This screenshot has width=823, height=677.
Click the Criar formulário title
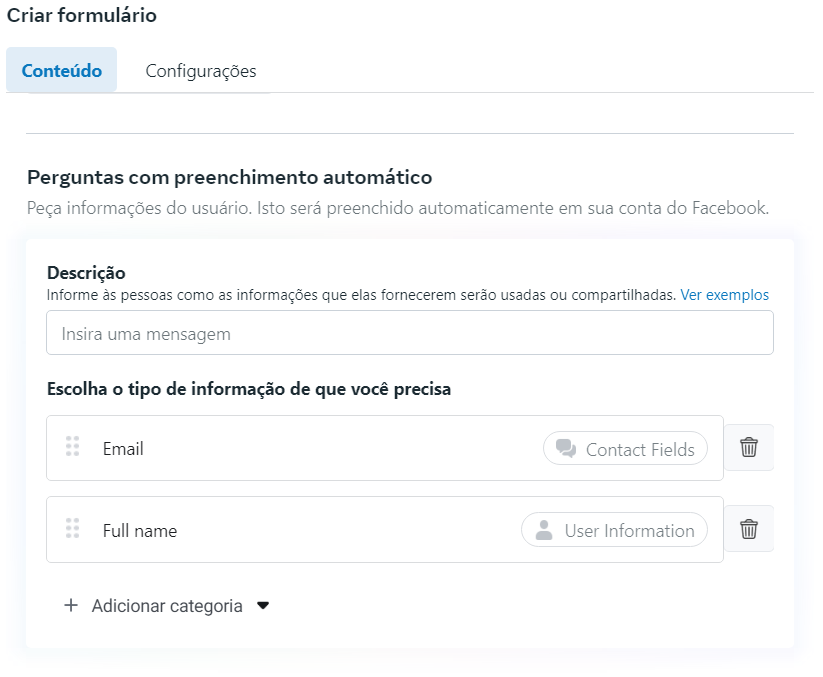(x=82, y=16)
